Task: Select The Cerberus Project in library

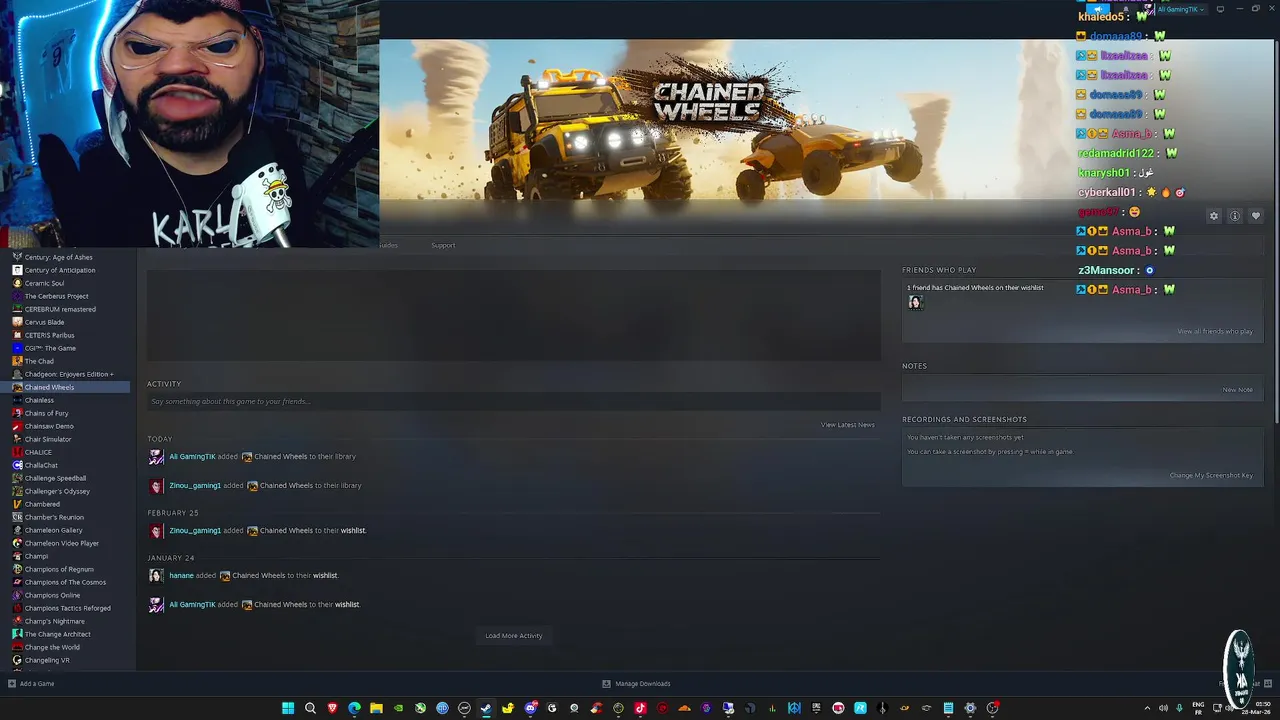Action: coord(66,296)
